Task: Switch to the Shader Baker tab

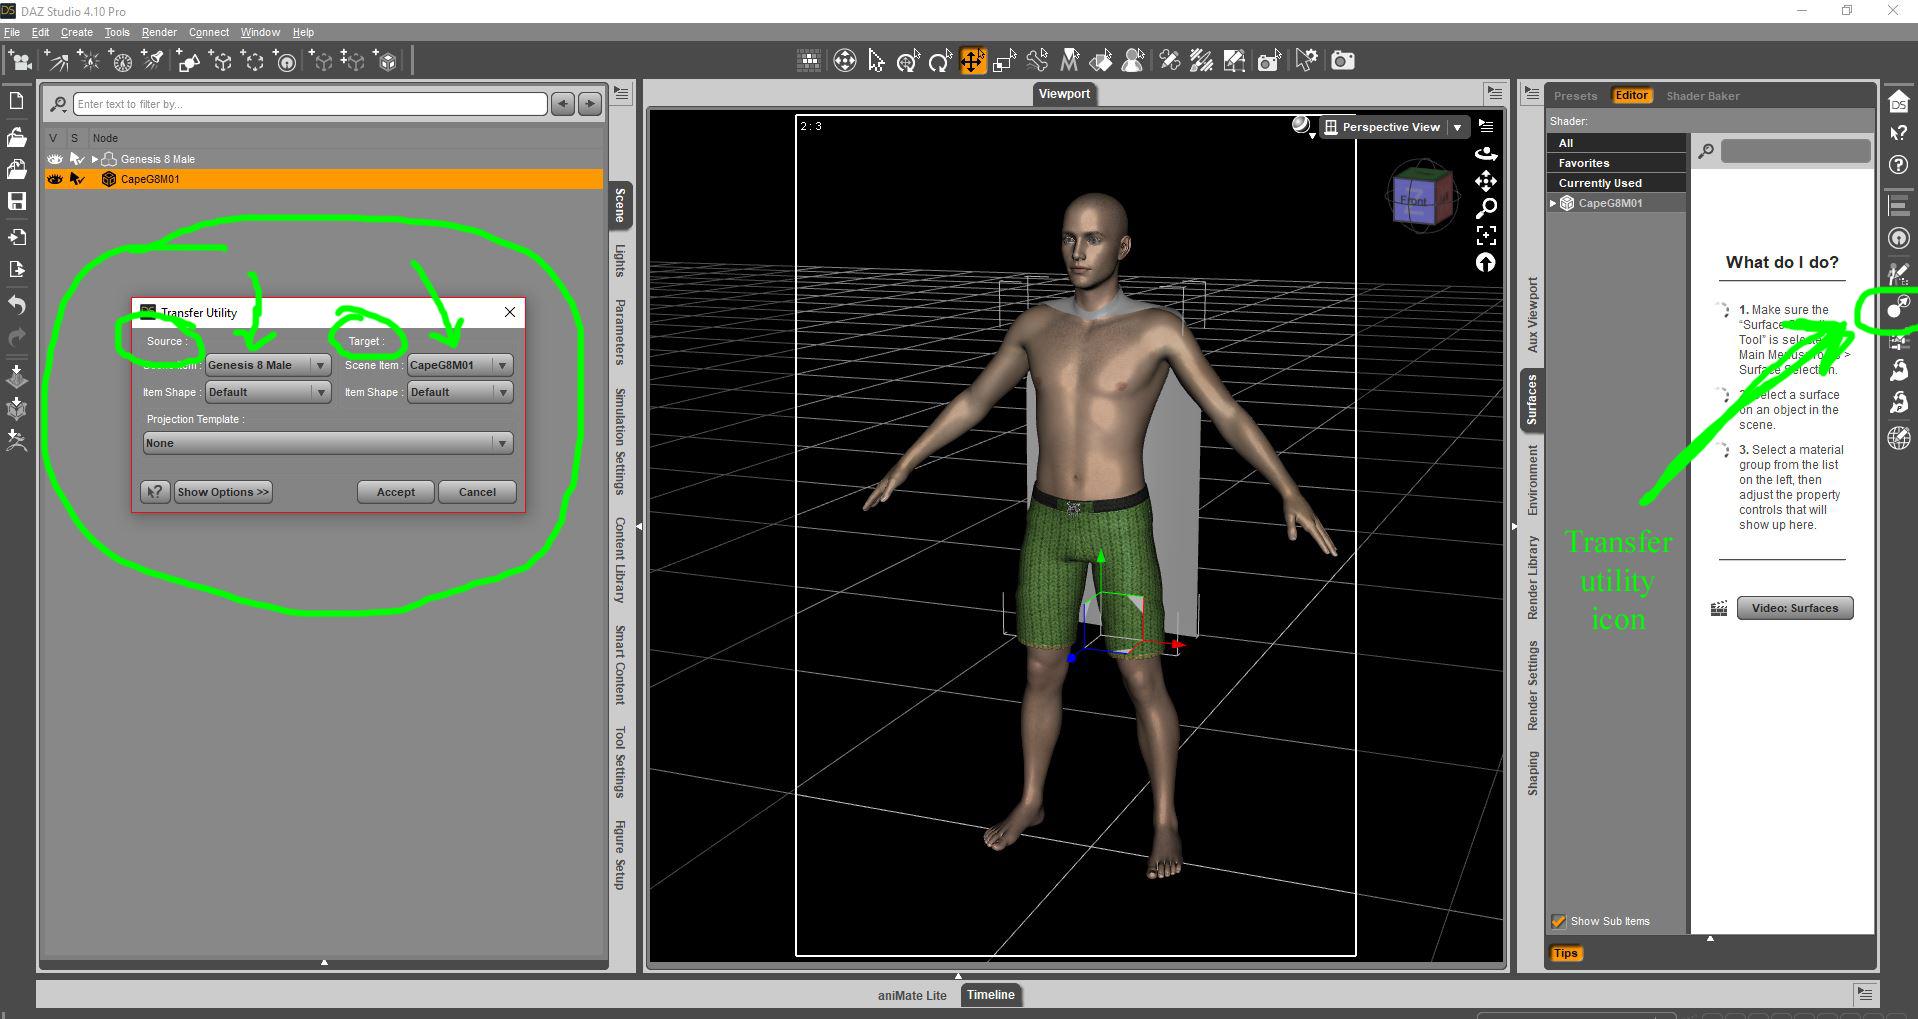Action: 1702,96
